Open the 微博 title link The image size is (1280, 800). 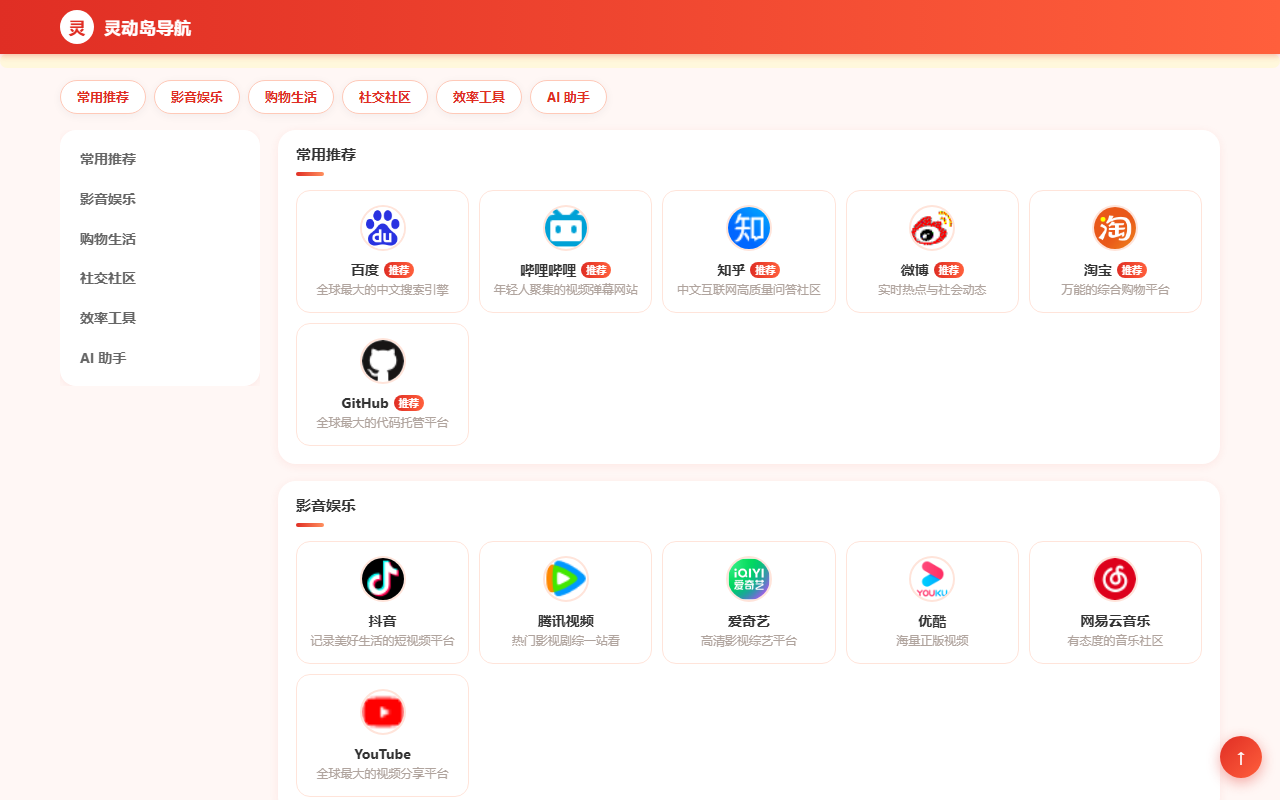tap(915, 270)
